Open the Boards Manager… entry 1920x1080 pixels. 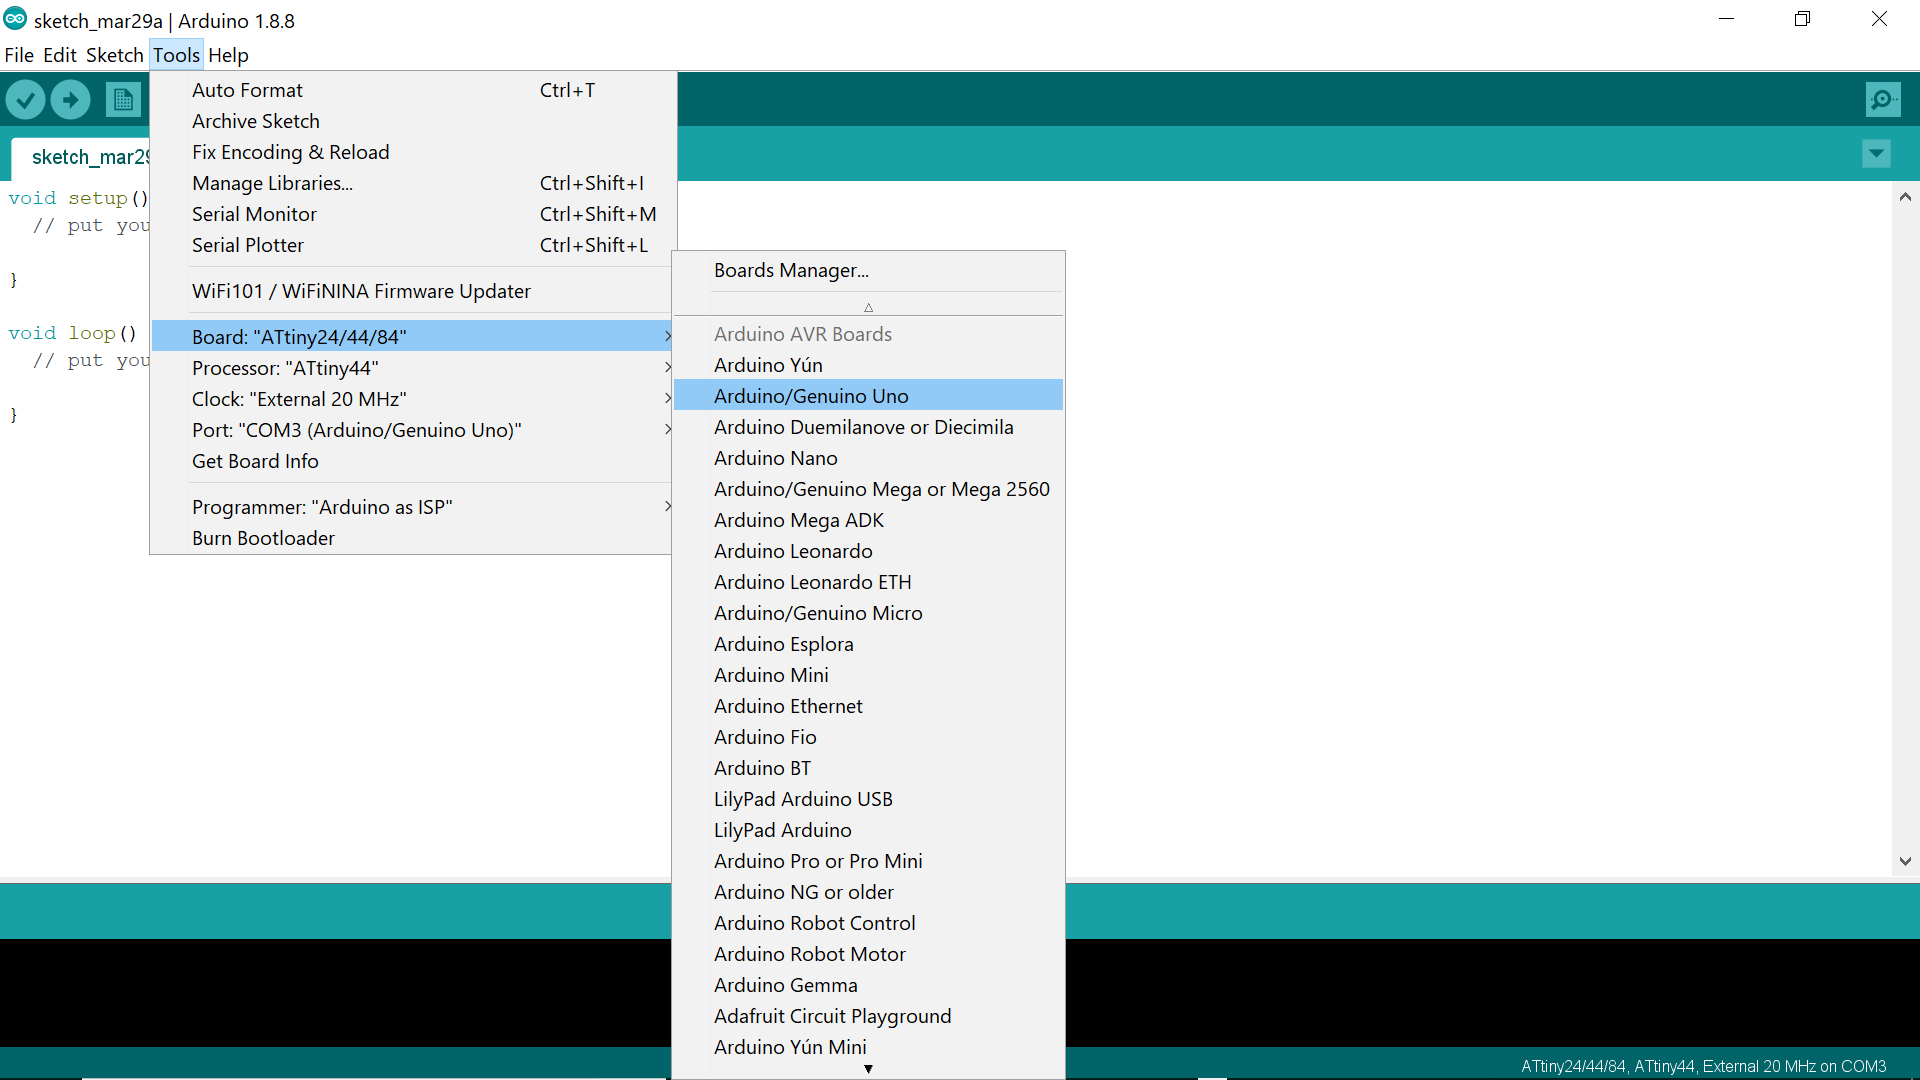click(790, 270)
